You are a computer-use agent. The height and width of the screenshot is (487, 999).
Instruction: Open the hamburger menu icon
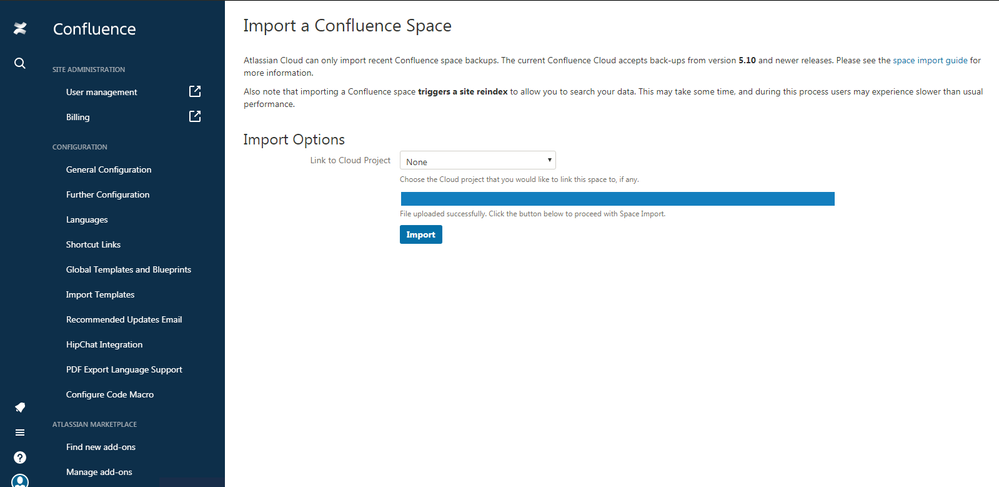[20, 432]
